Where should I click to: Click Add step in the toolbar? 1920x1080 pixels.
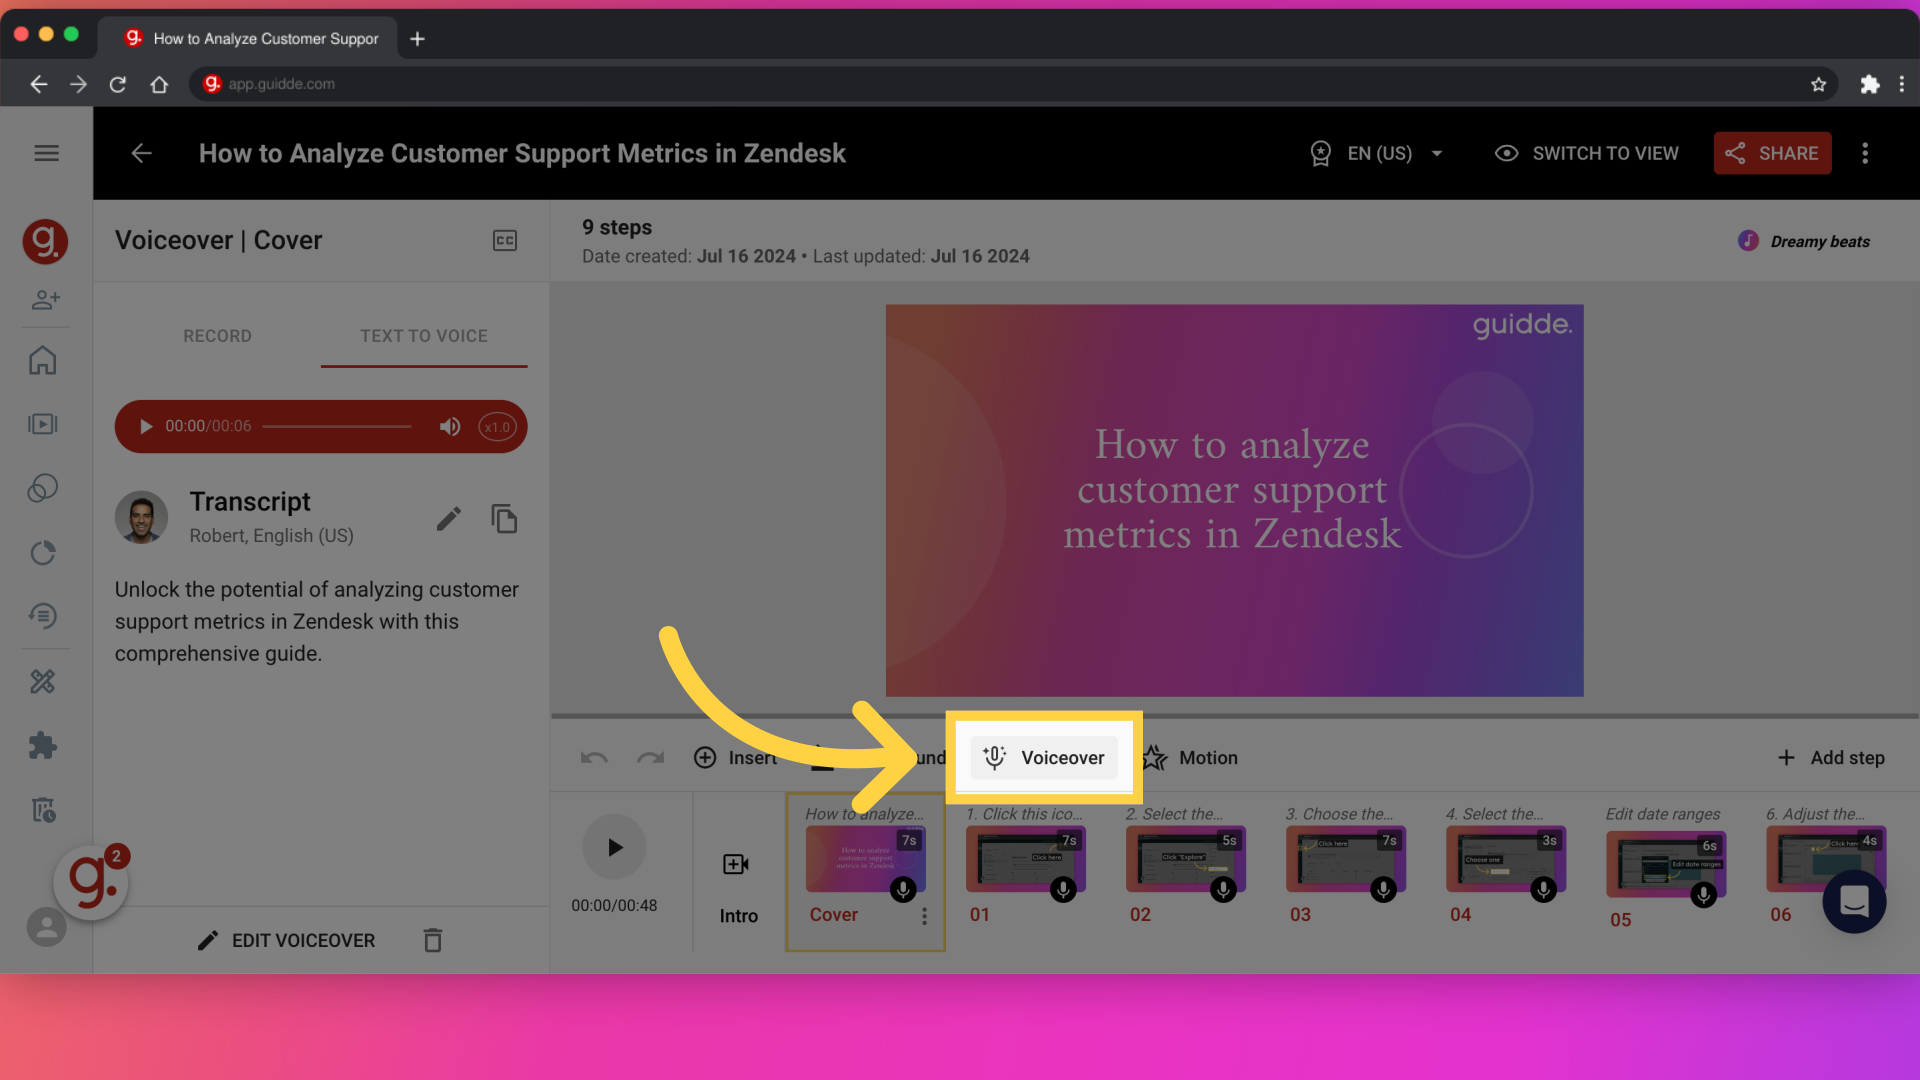(1831, 758)
